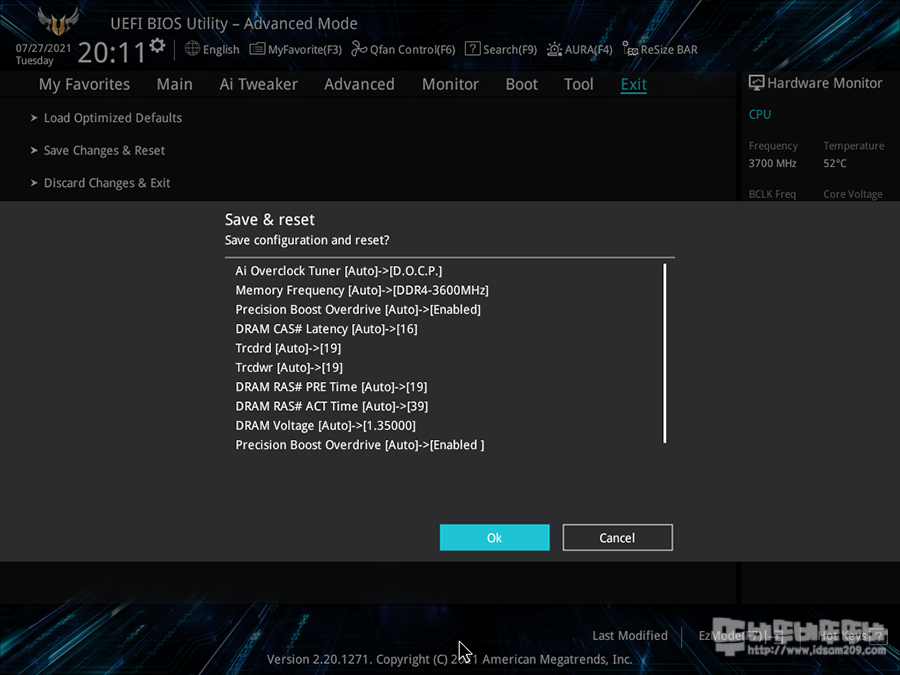
Task: Click DRAM RAS# PRE Time line
Action: pos(331,387)
